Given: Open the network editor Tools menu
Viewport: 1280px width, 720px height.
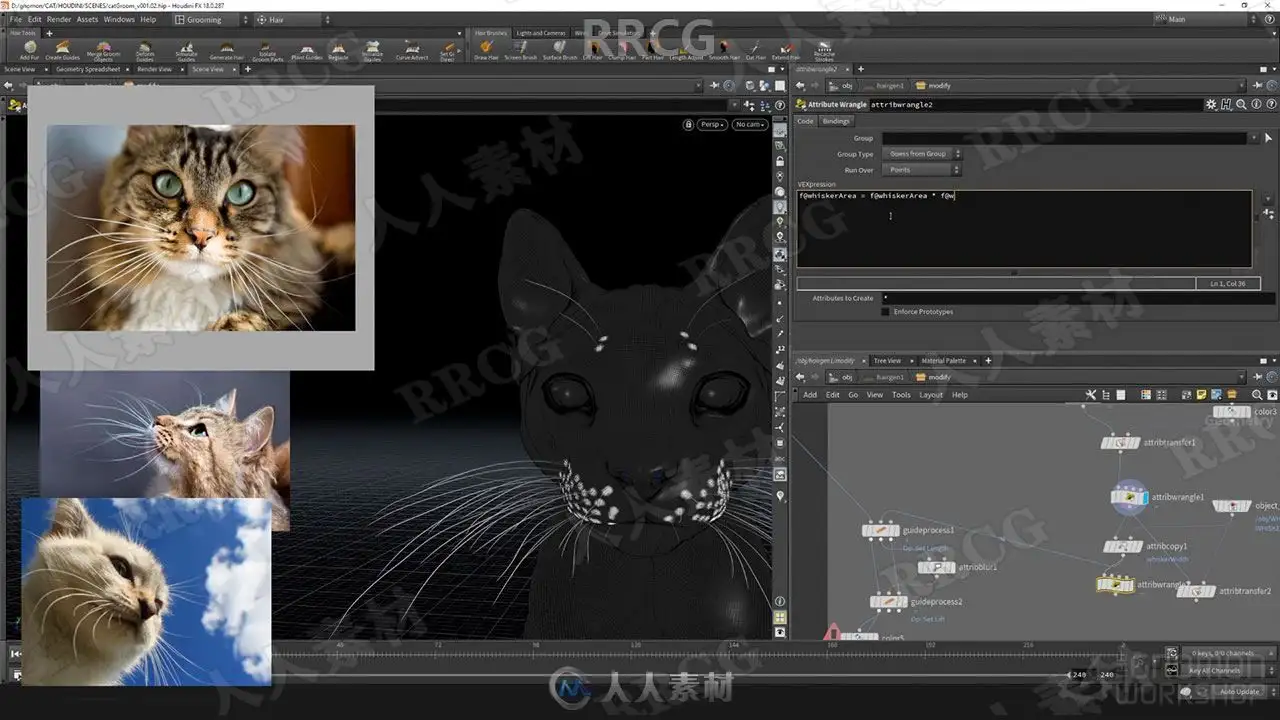Looking at the screenshot, I should tap(901, 395).
